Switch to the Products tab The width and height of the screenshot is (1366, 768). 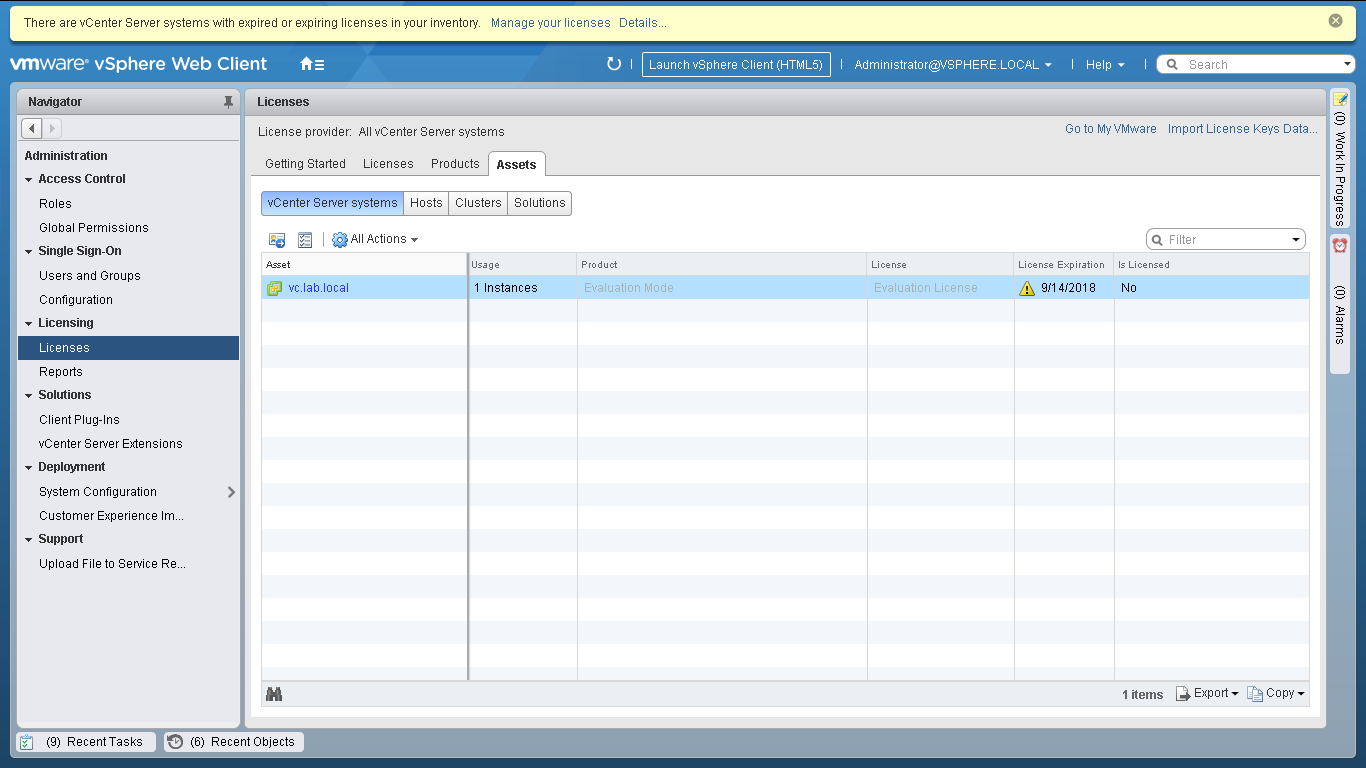(x=455, y=164)
